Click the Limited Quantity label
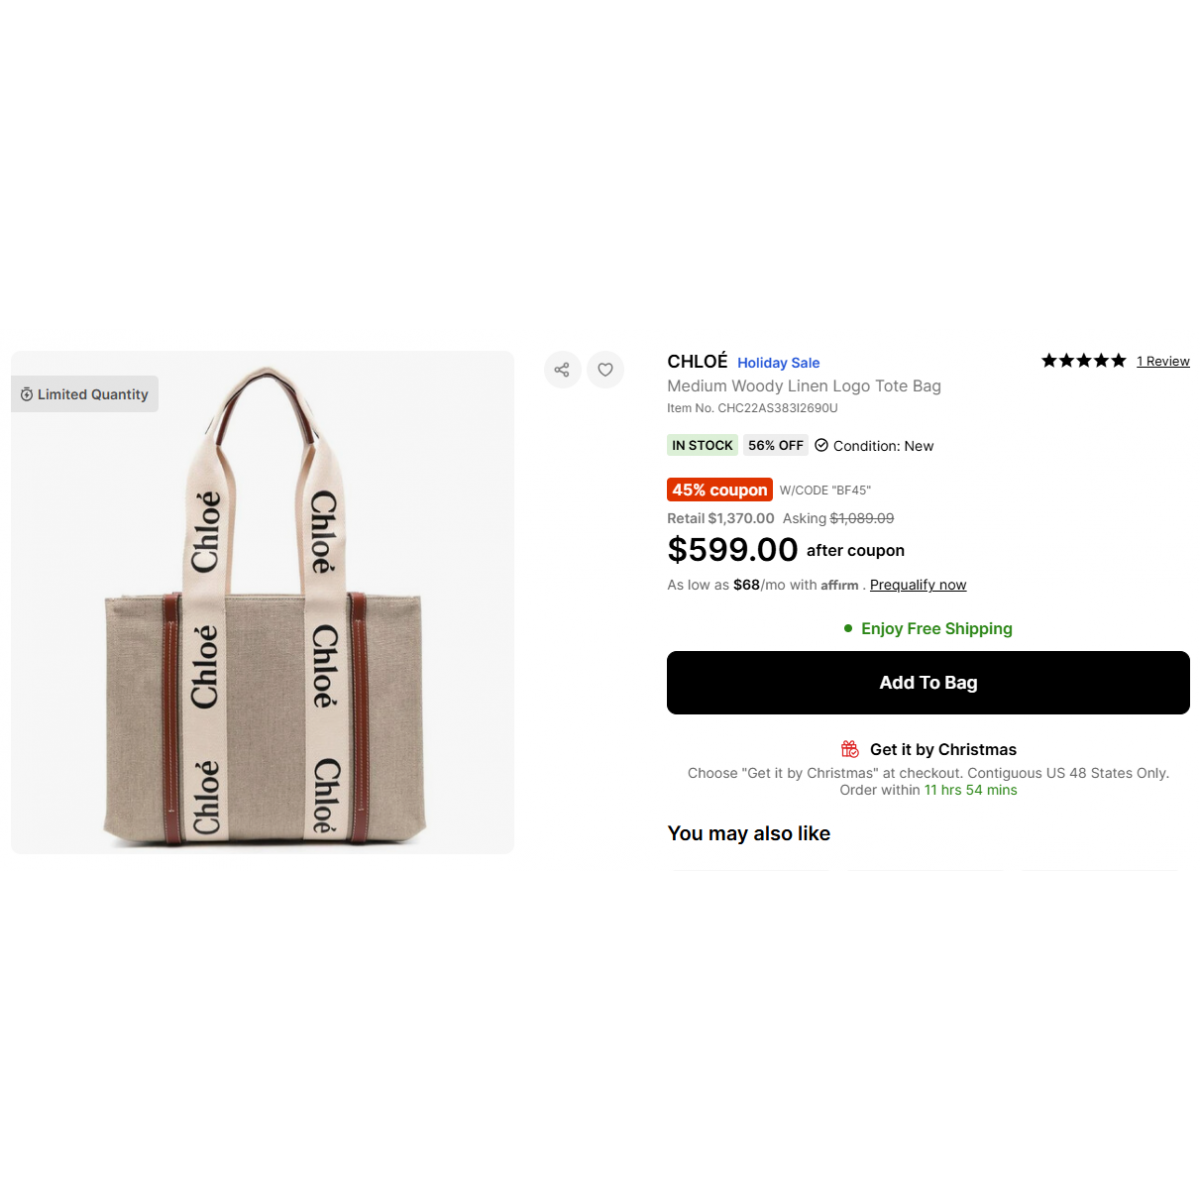Viewport: 1200px width, 1200px height. 93,394
